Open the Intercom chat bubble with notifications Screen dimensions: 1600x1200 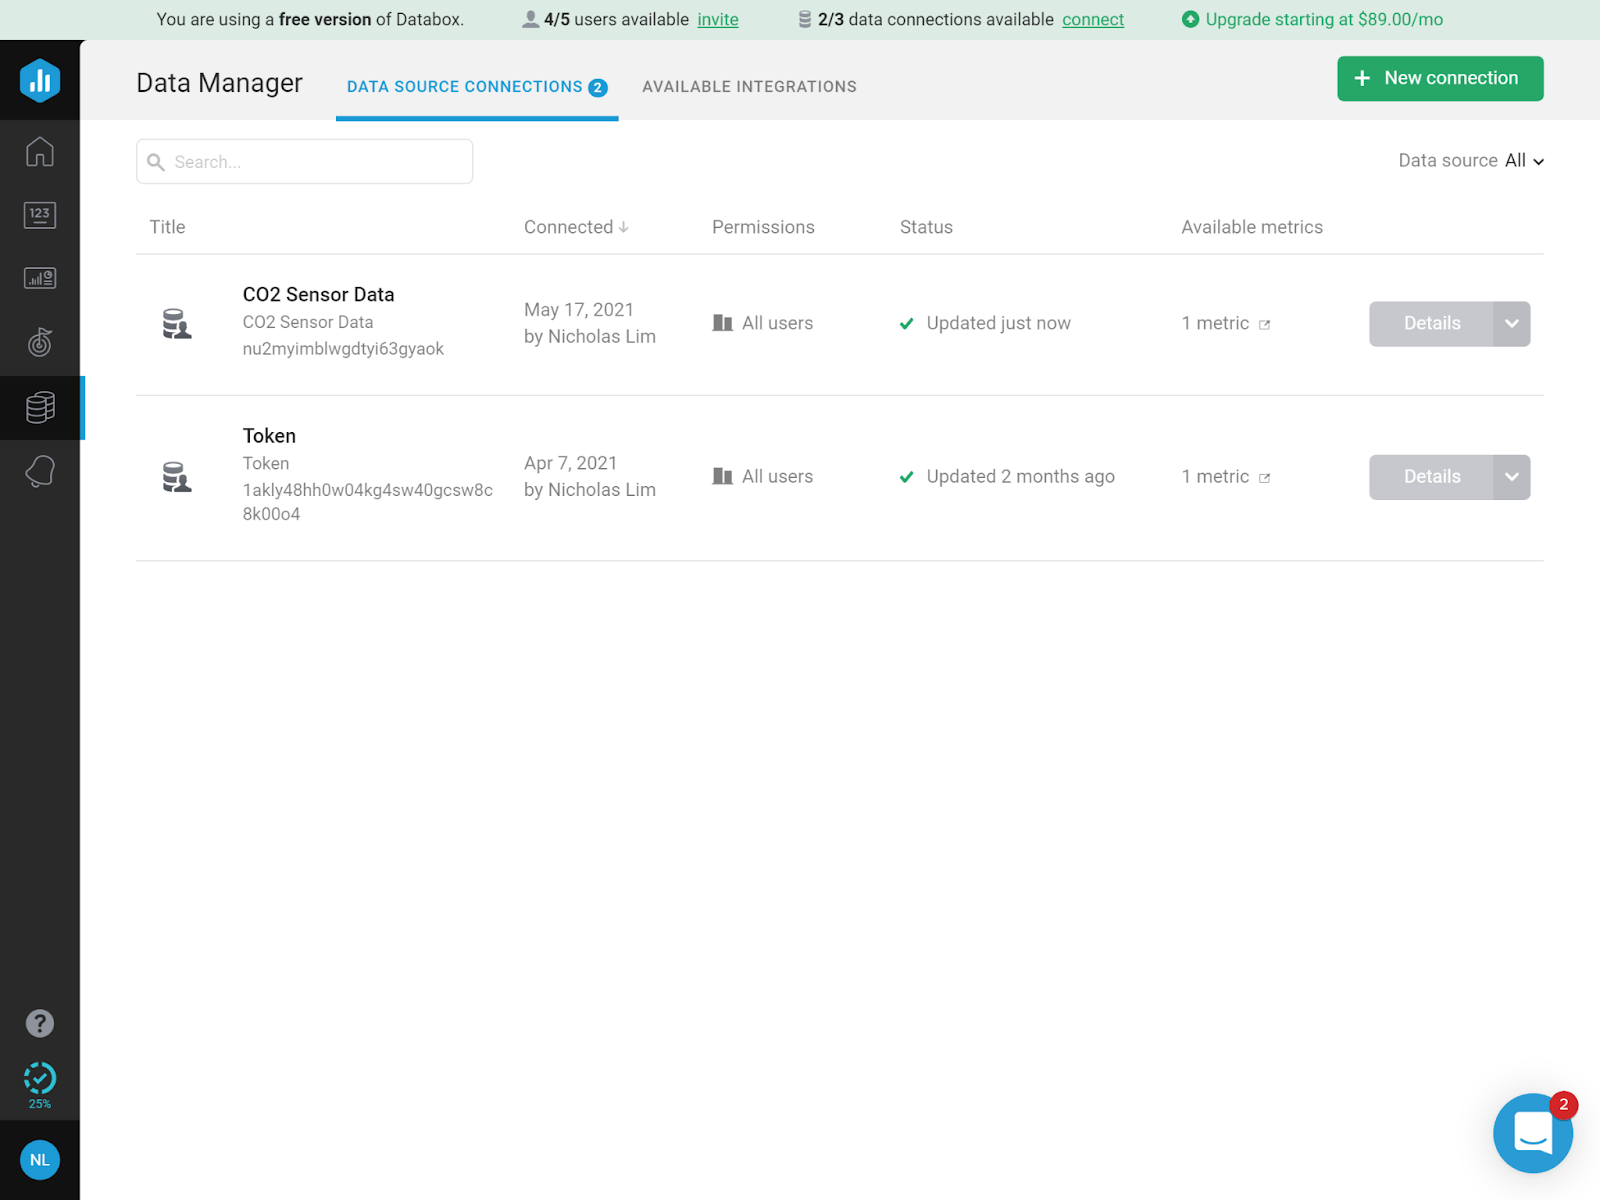[1532, 1133]
